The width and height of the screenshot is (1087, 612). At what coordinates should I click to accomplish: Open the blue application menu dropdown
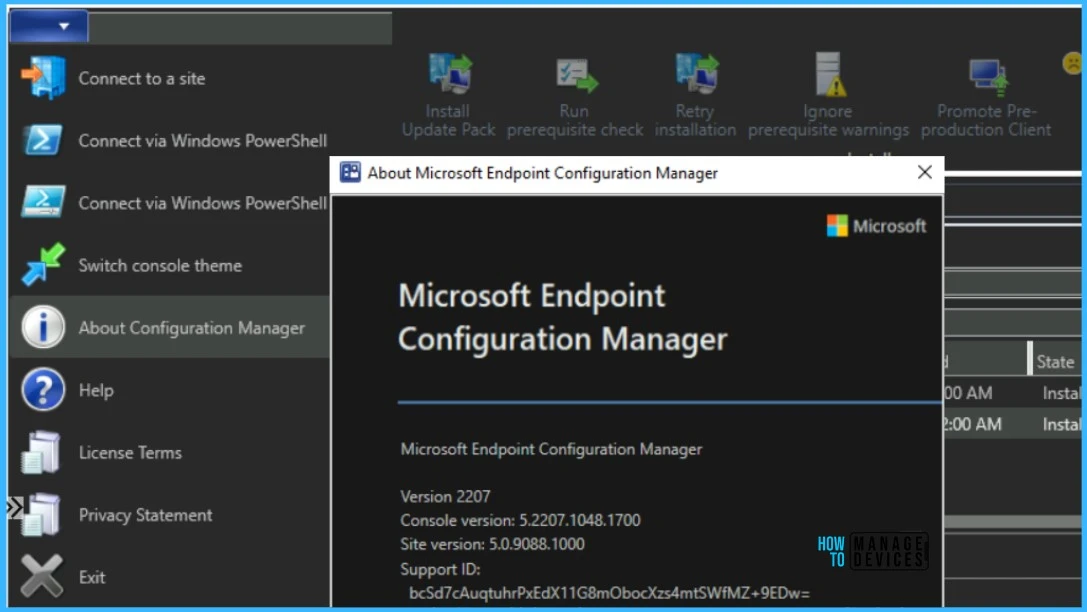point(49,26)
